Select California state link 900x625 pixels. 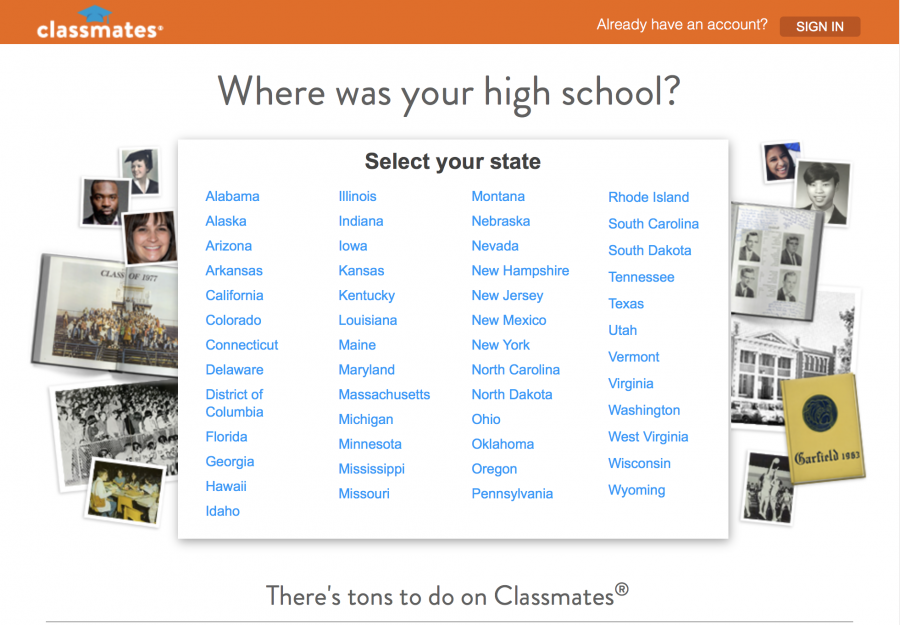[235, 295]
